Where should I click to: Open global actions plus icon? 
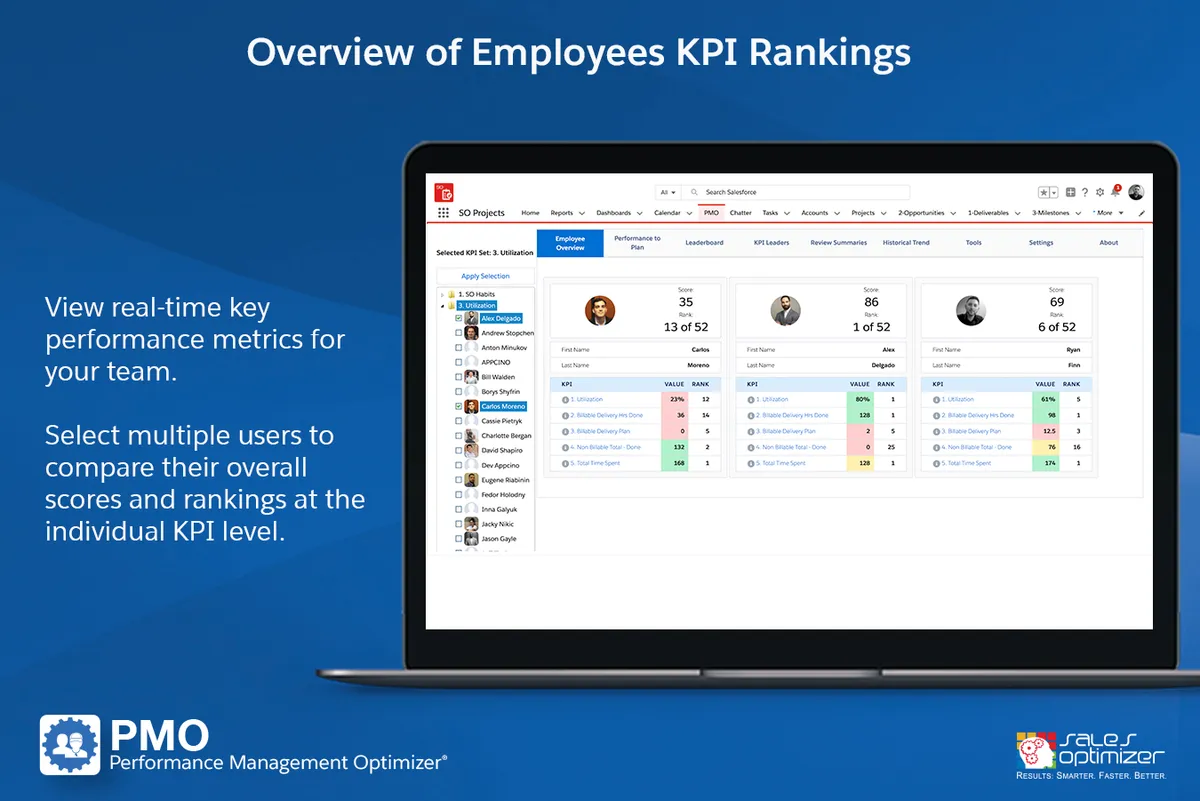pos(1070,192)
